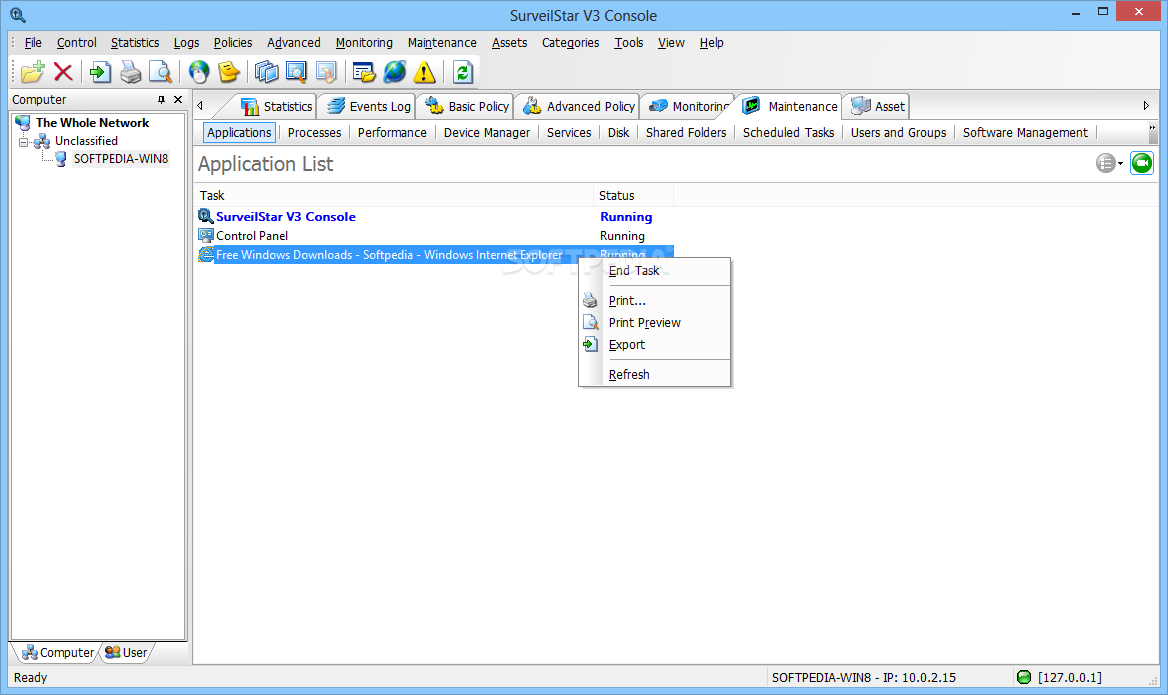Click the new folder with plus toolbar icon
The image size is (1168, 695).
pyautogui.click(x=33, y=72)
